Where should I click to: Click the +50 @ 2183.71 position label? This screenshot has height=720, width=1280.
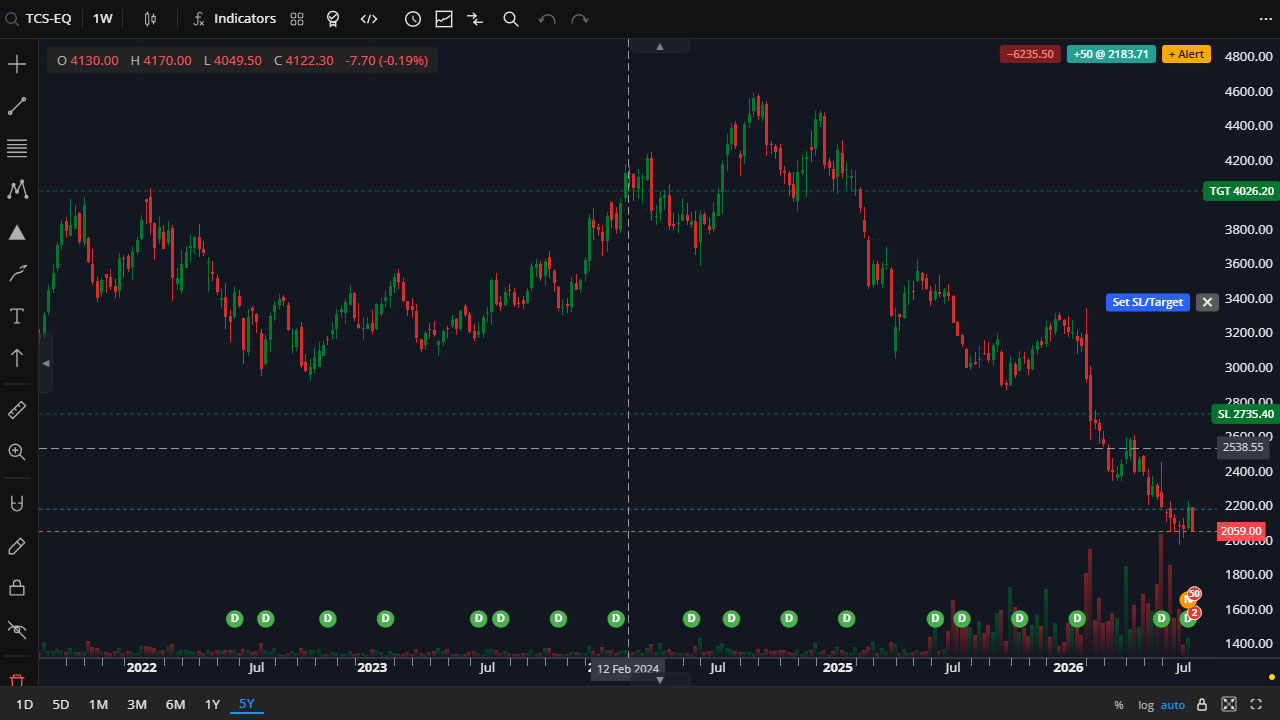pos(1111,54)
